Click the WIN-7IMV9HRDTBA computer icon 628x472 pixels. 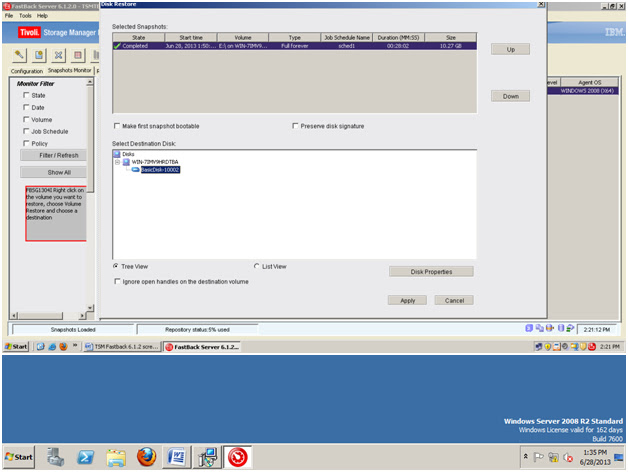tap(126, 161)
